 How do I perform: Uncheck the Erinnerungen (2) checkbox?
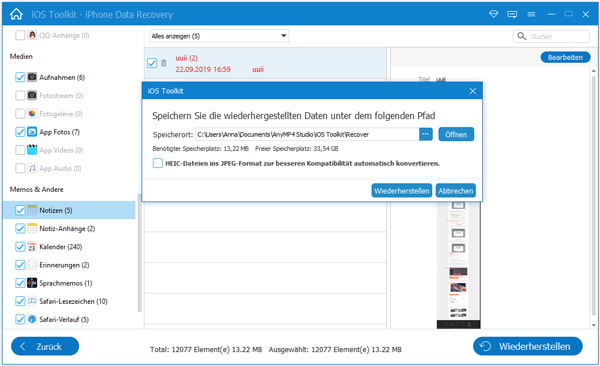pyautogui.click(x=20, y=265)
